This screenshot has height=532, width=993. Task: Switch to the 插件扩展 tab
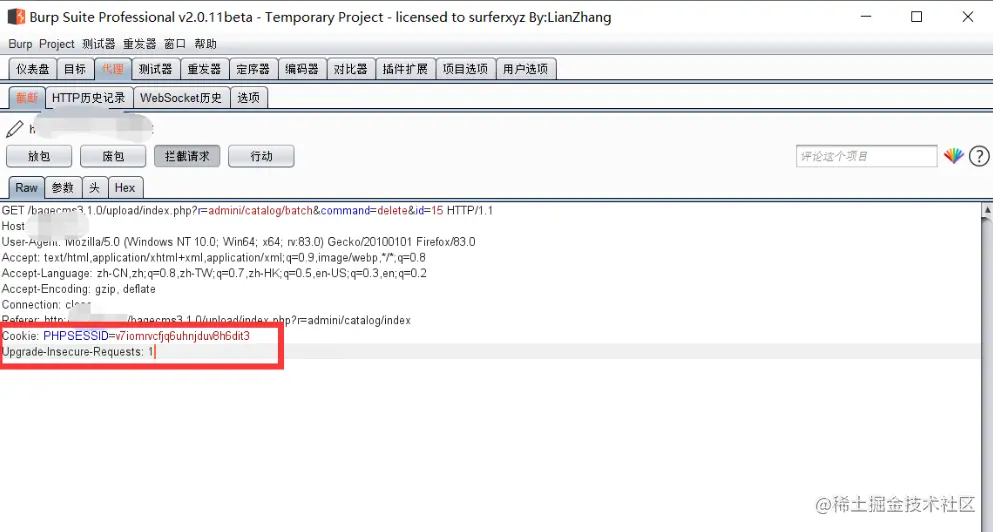point(405,69)
